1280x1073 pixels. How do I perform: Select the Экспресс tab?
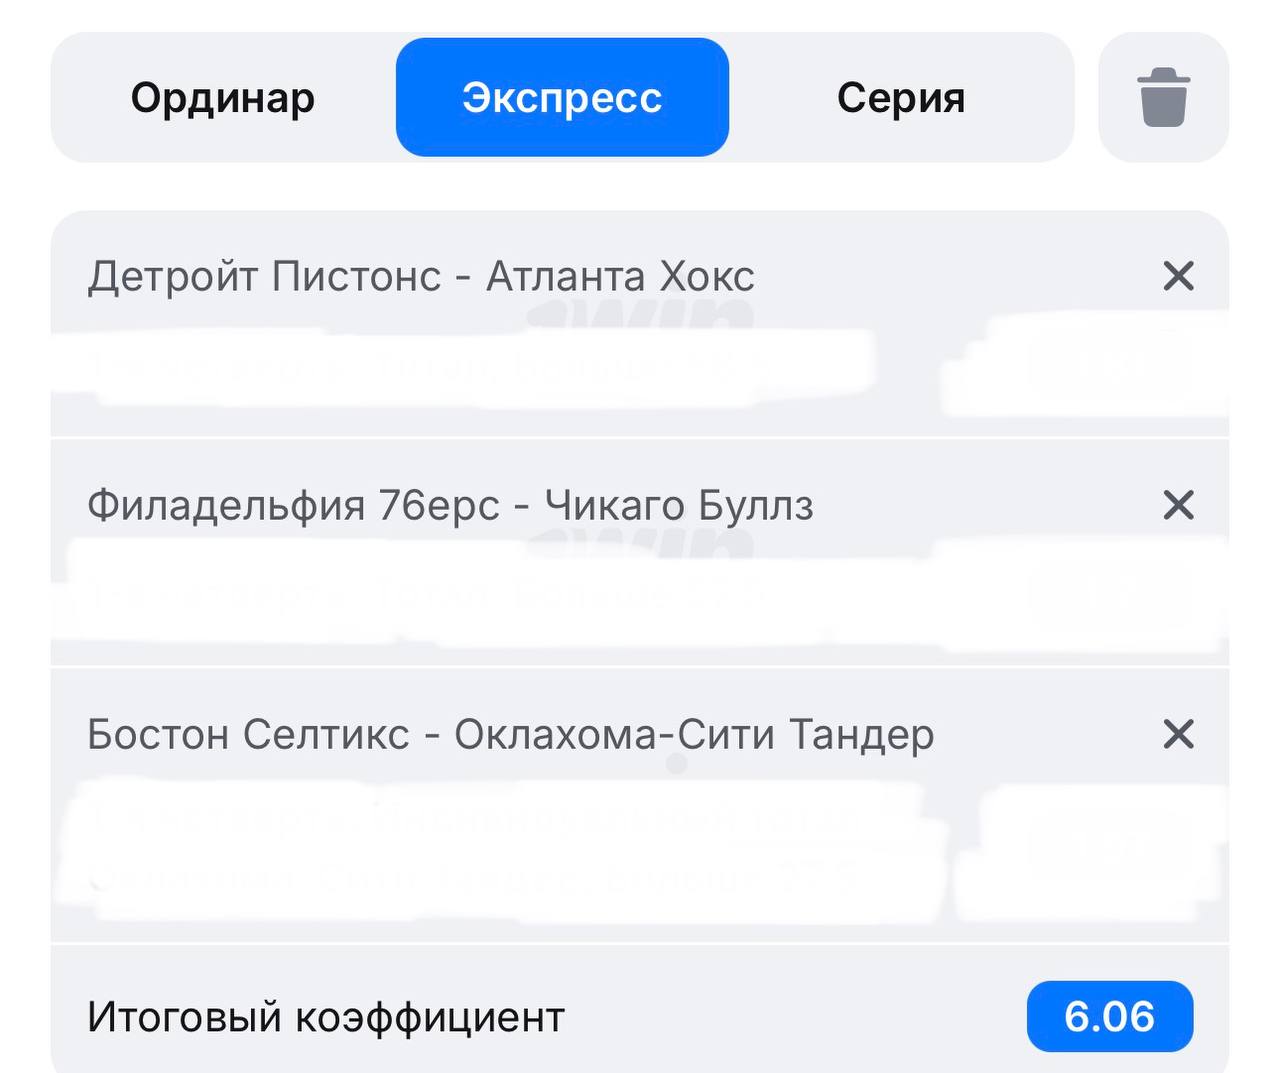click(562, 98)
